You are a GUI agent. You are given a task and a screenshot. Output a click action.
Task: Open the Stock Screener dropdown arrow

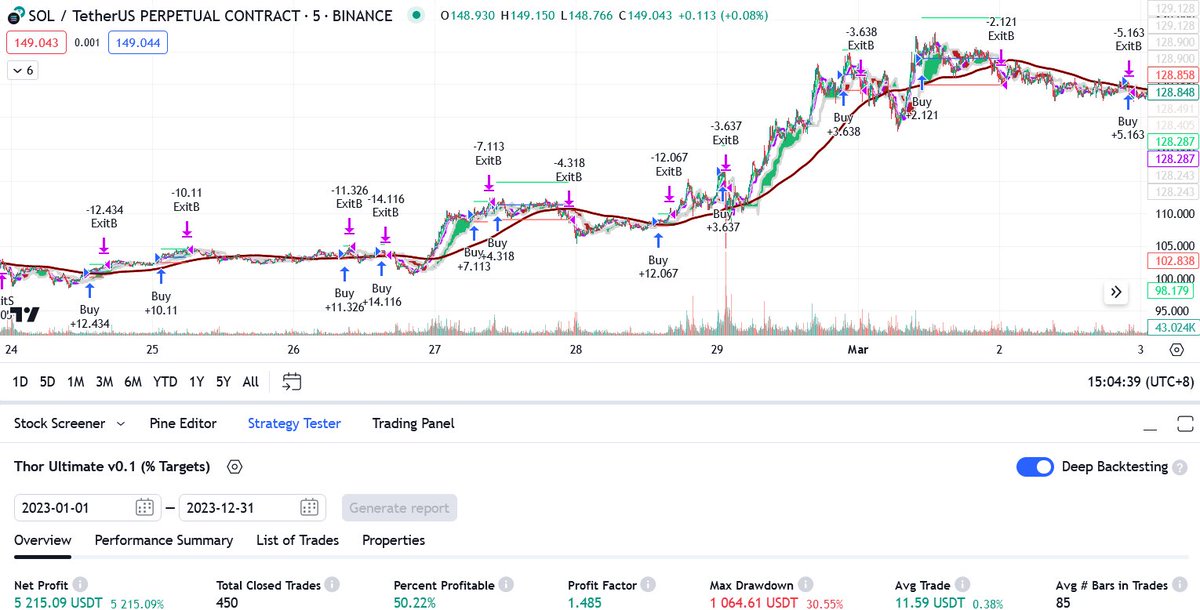tap(121, 424)
